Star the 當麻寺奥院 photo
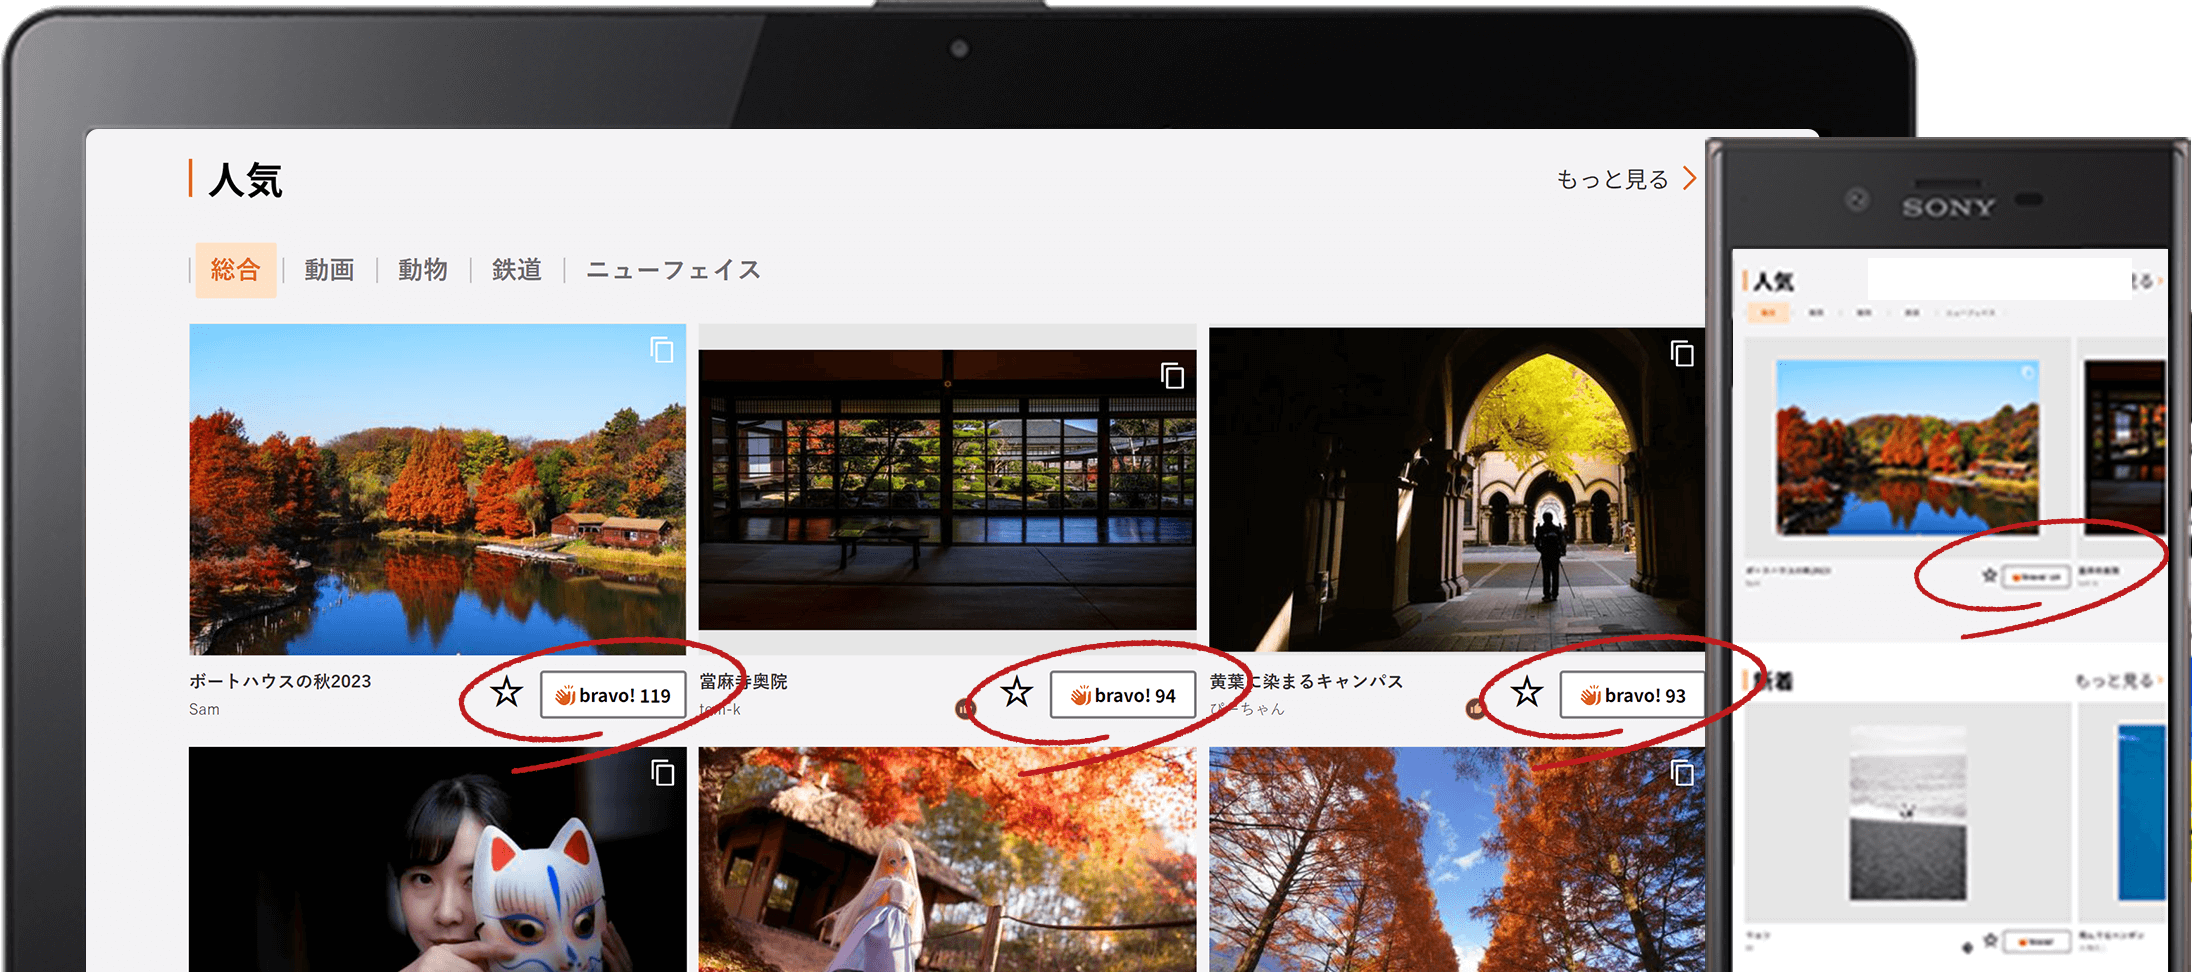 pyautogui.click(x=1017, y=692)
